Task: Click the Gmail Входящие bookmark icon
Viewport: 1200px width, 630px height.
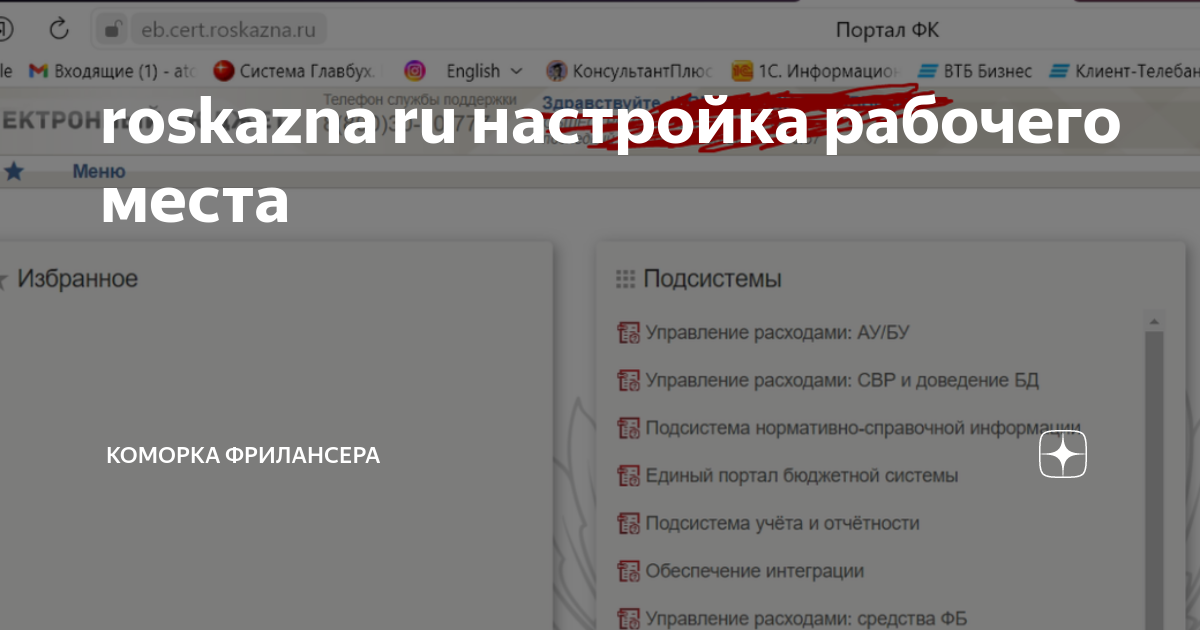Action: tap(37, 71)
